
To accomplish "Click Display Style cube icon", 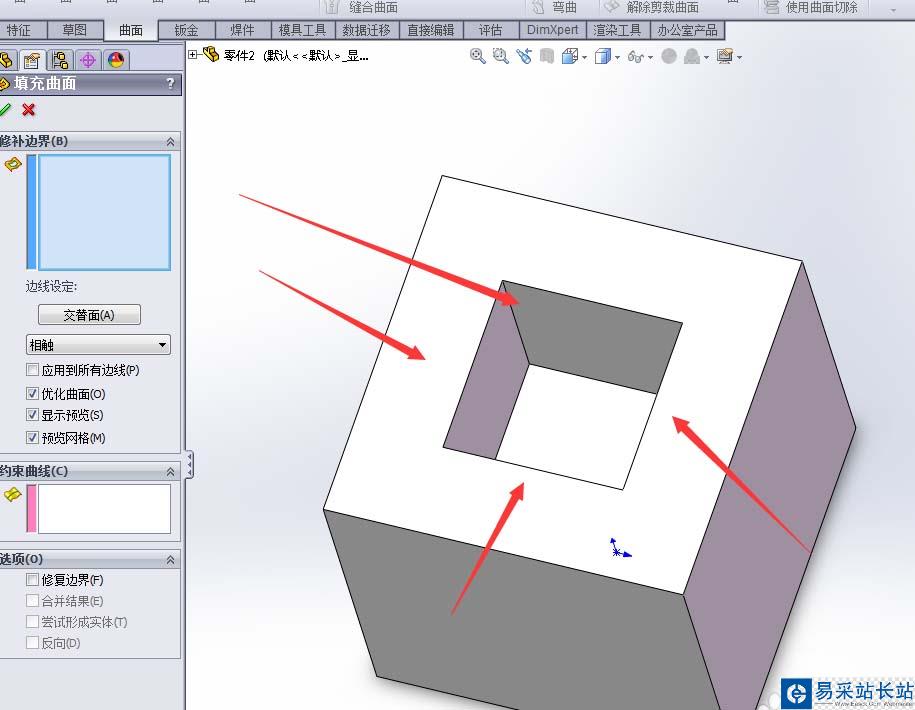I will [x=602, y=56].
